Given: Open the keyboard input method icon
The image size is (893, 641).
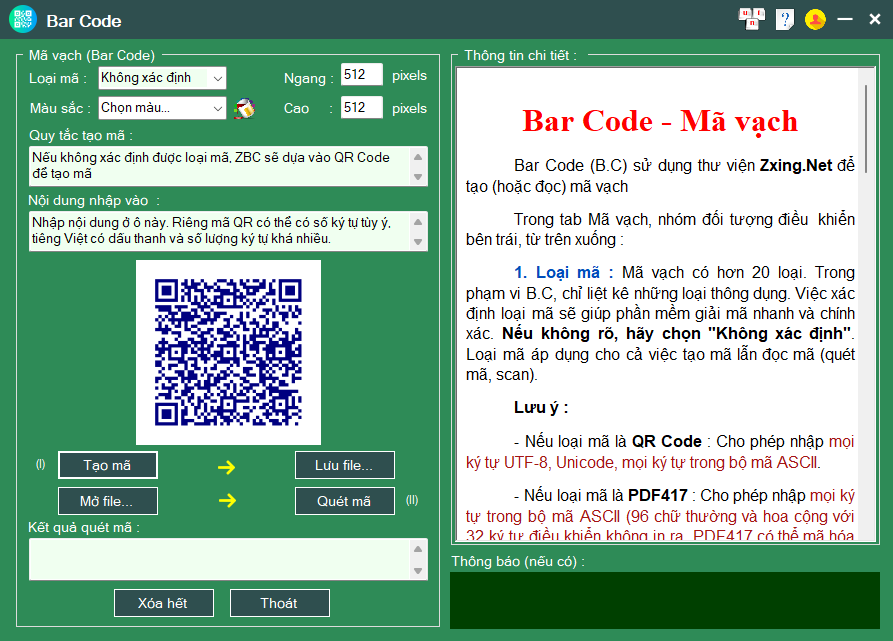Looking at the screenshot, I should click(x=750, y=19).
